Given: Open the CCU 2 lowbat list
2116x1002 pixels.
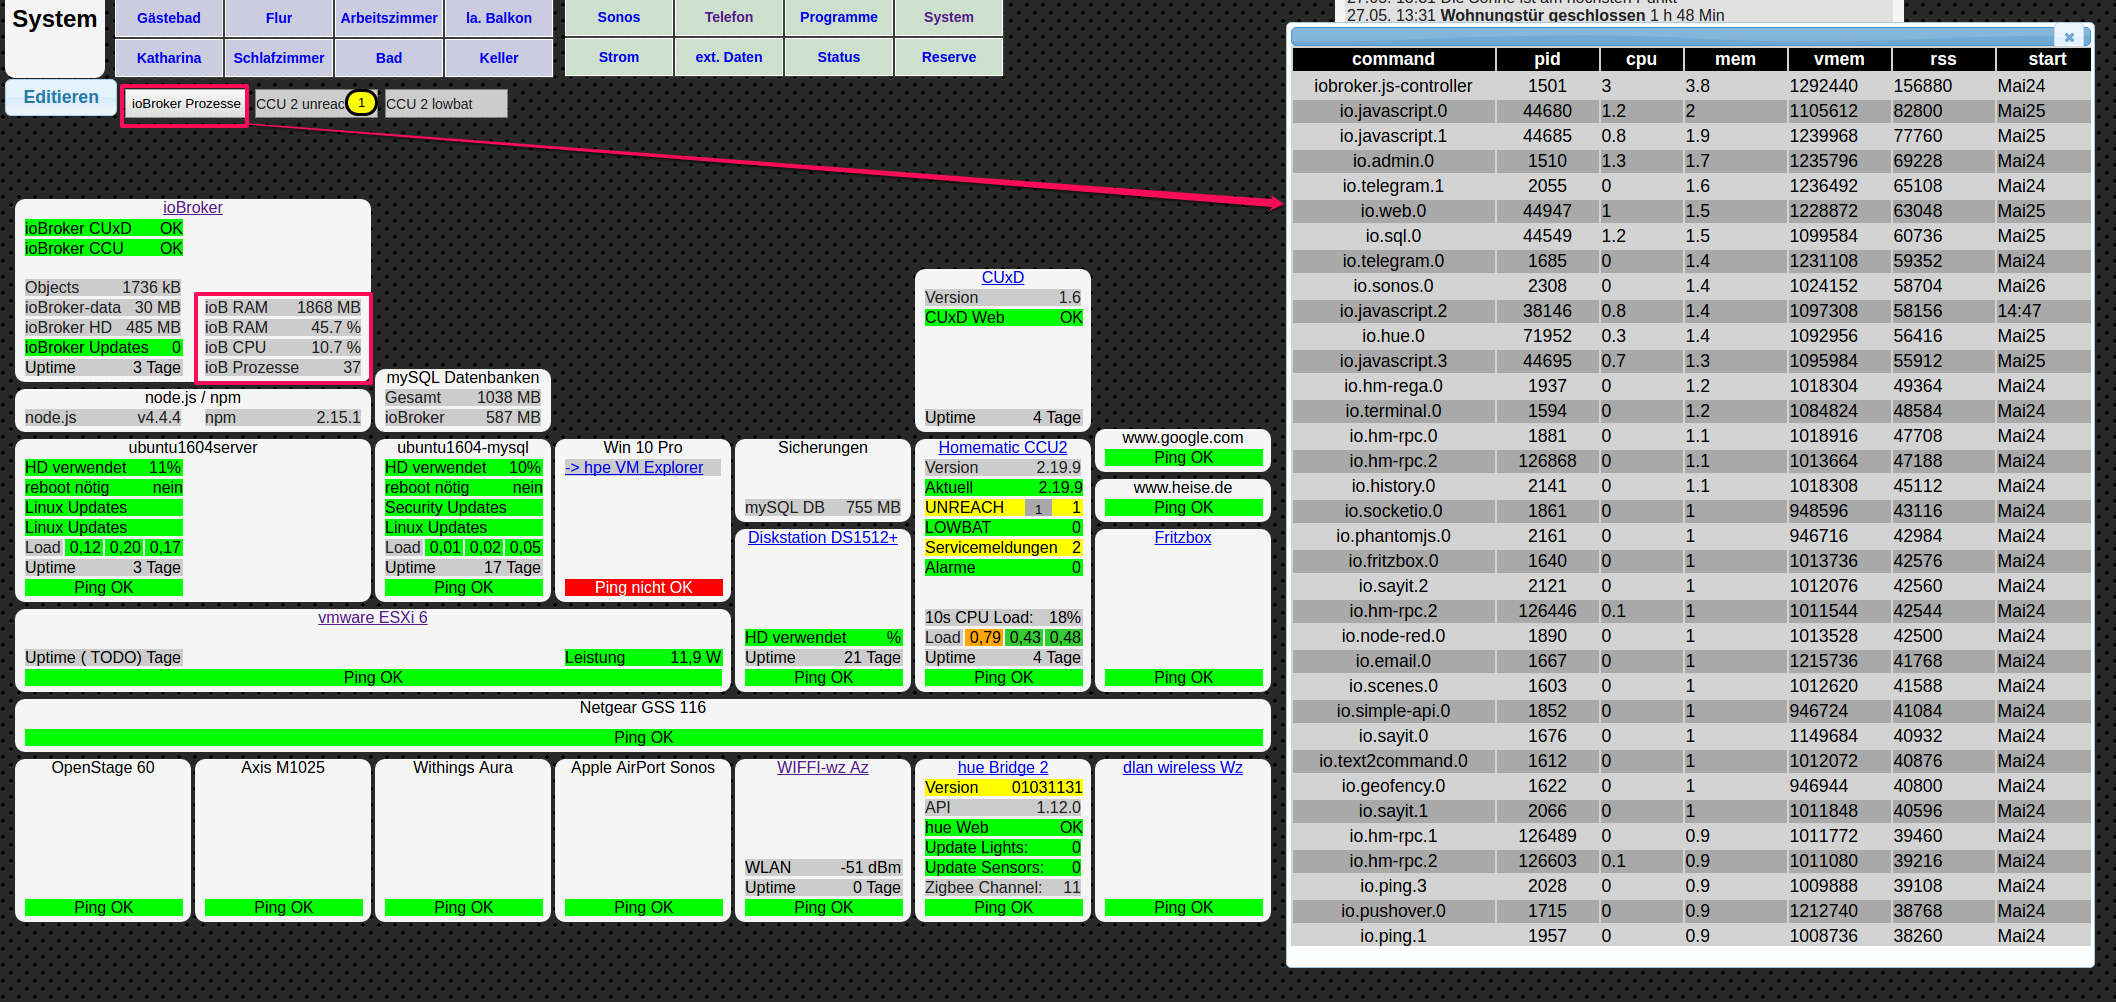Looking at the screenshot, I should pos(446,104).
